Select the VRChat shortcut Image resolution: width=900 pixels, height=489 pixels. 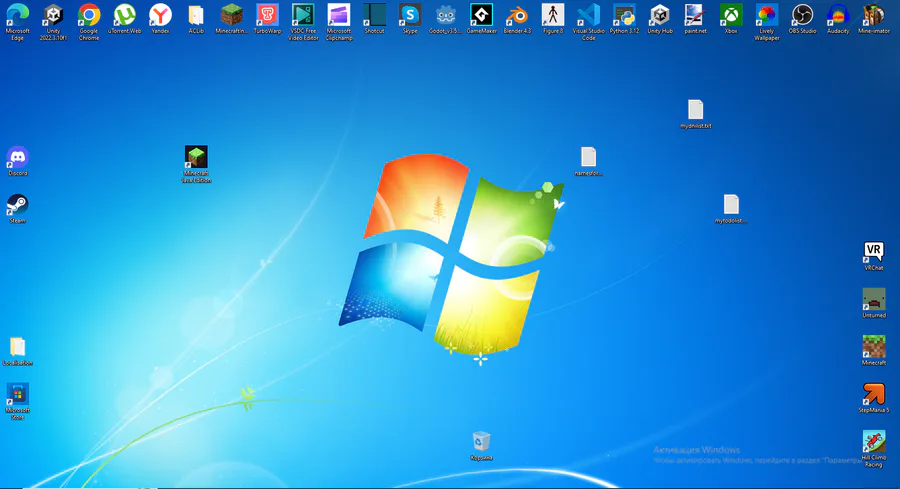(x=874, y=253)
